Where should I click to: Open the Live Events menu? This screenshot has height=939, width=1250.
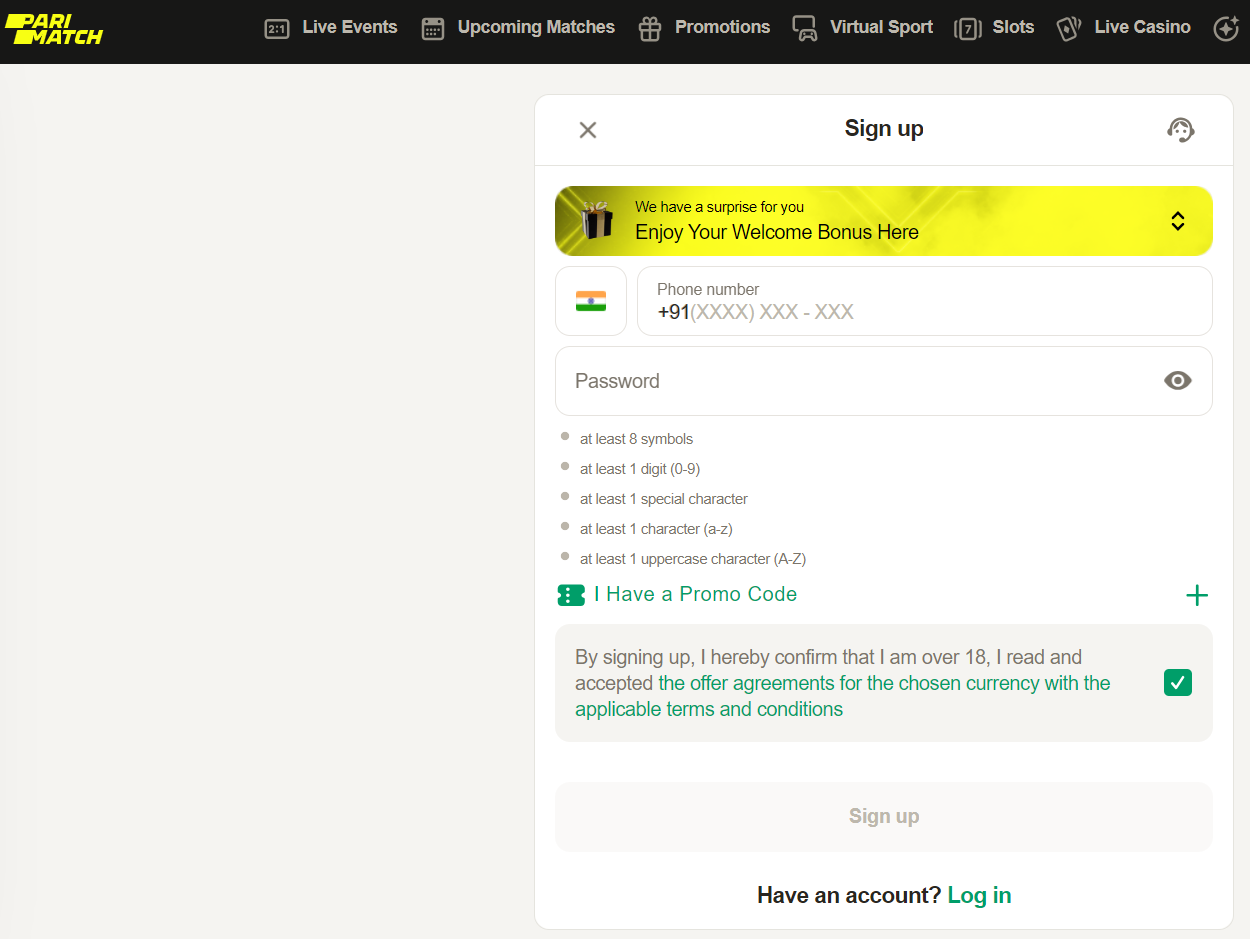point(349,28)
